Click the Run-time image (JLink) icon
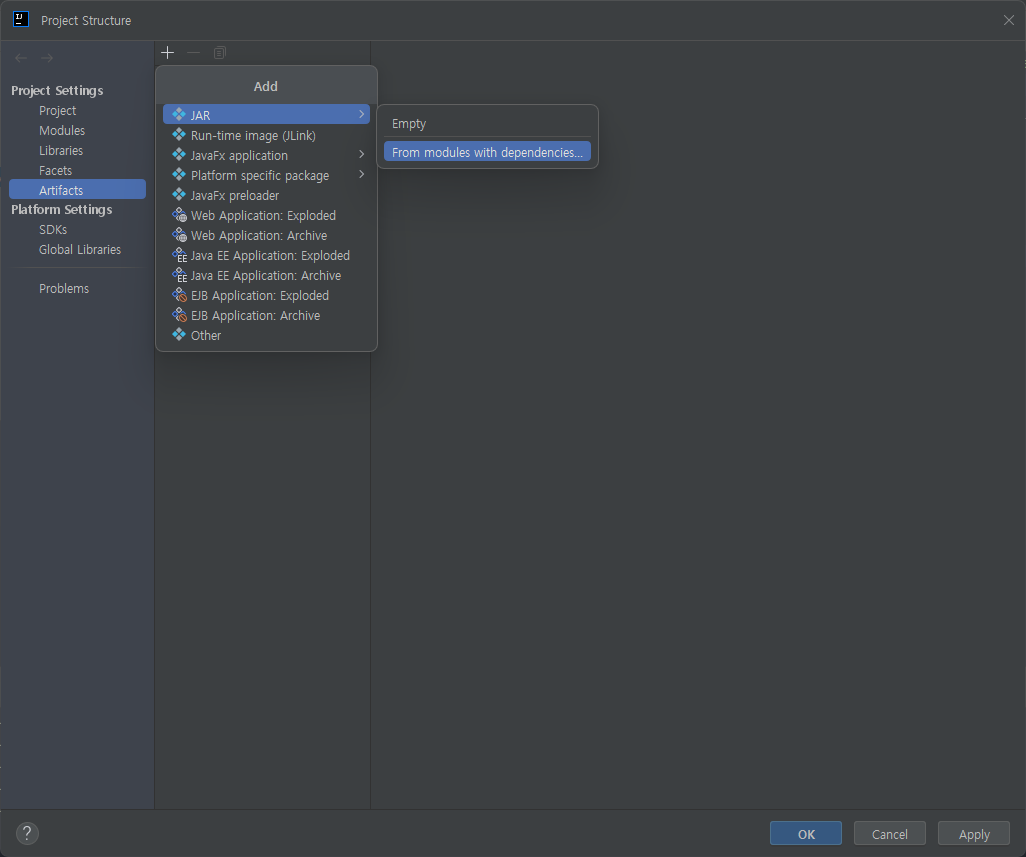 click(179, 135)
